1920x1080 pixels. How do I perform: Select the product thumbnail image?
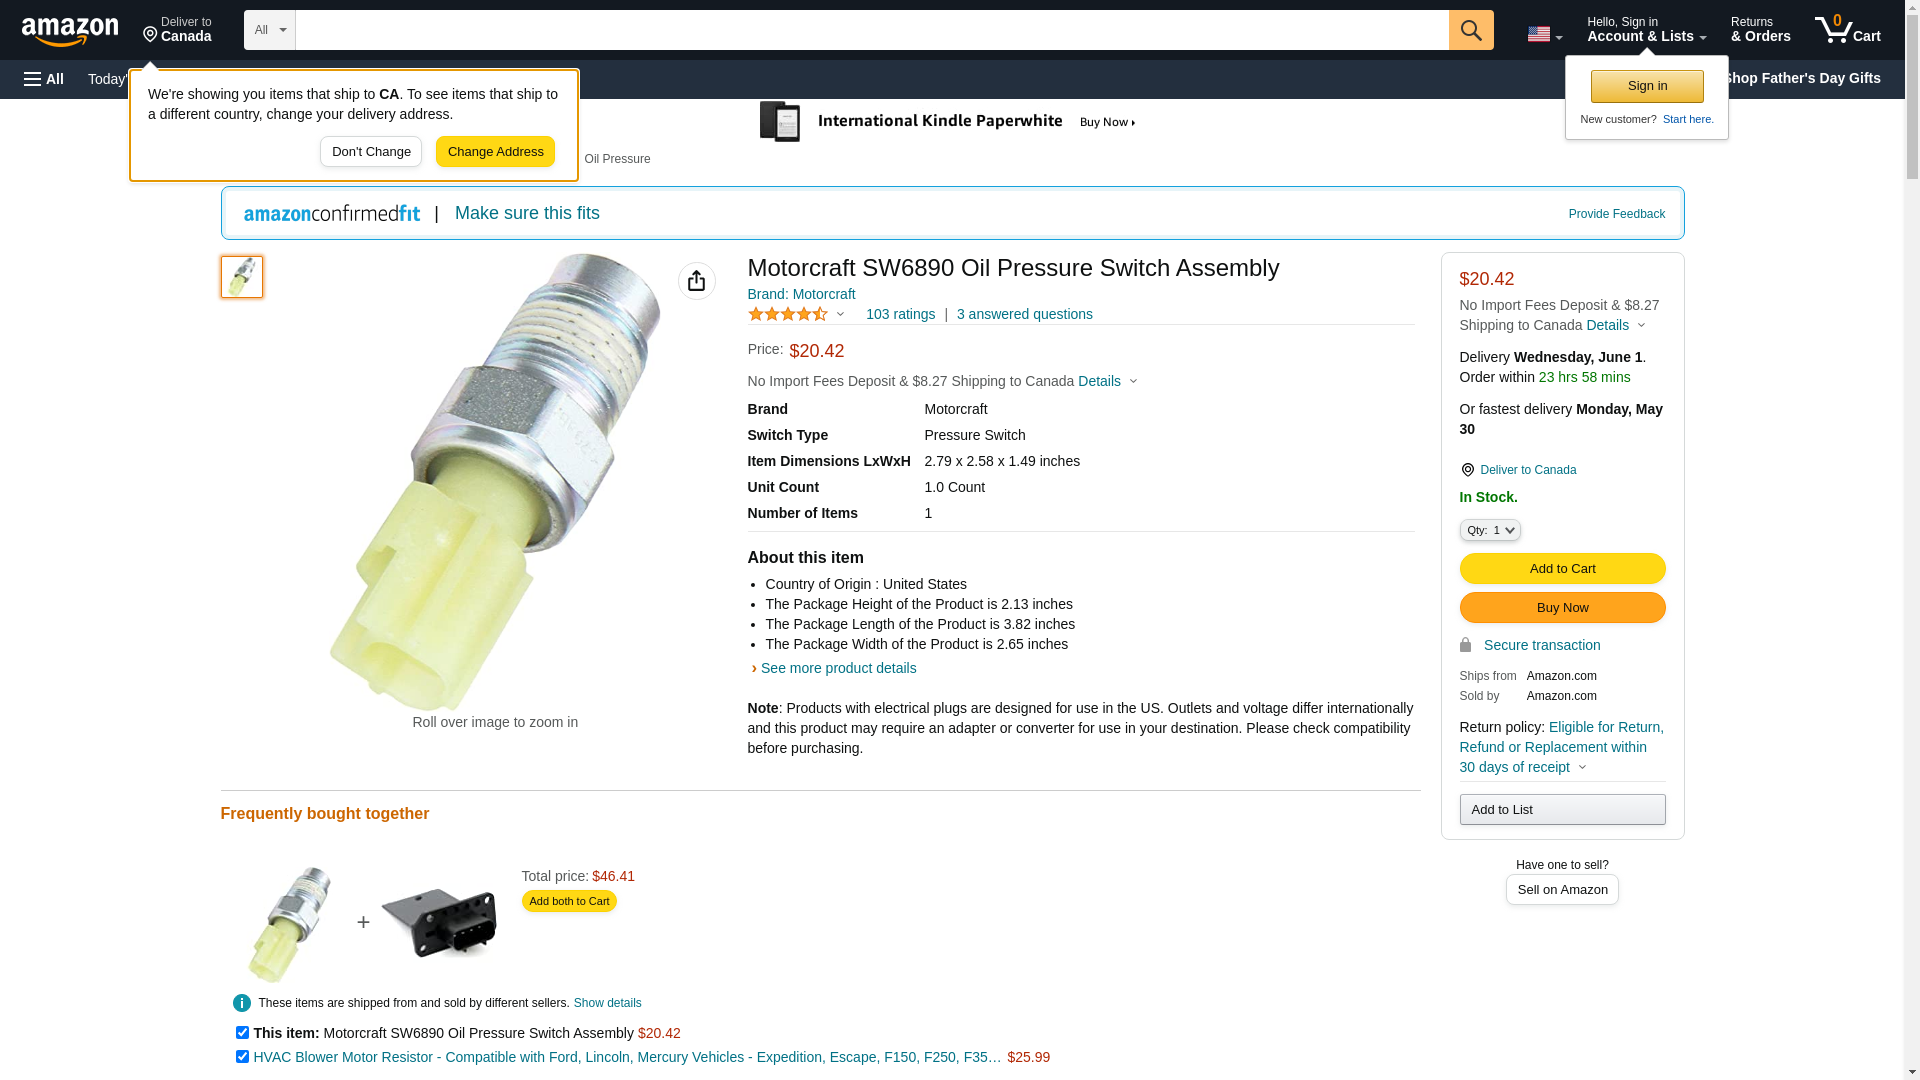(x=242, y=277)
